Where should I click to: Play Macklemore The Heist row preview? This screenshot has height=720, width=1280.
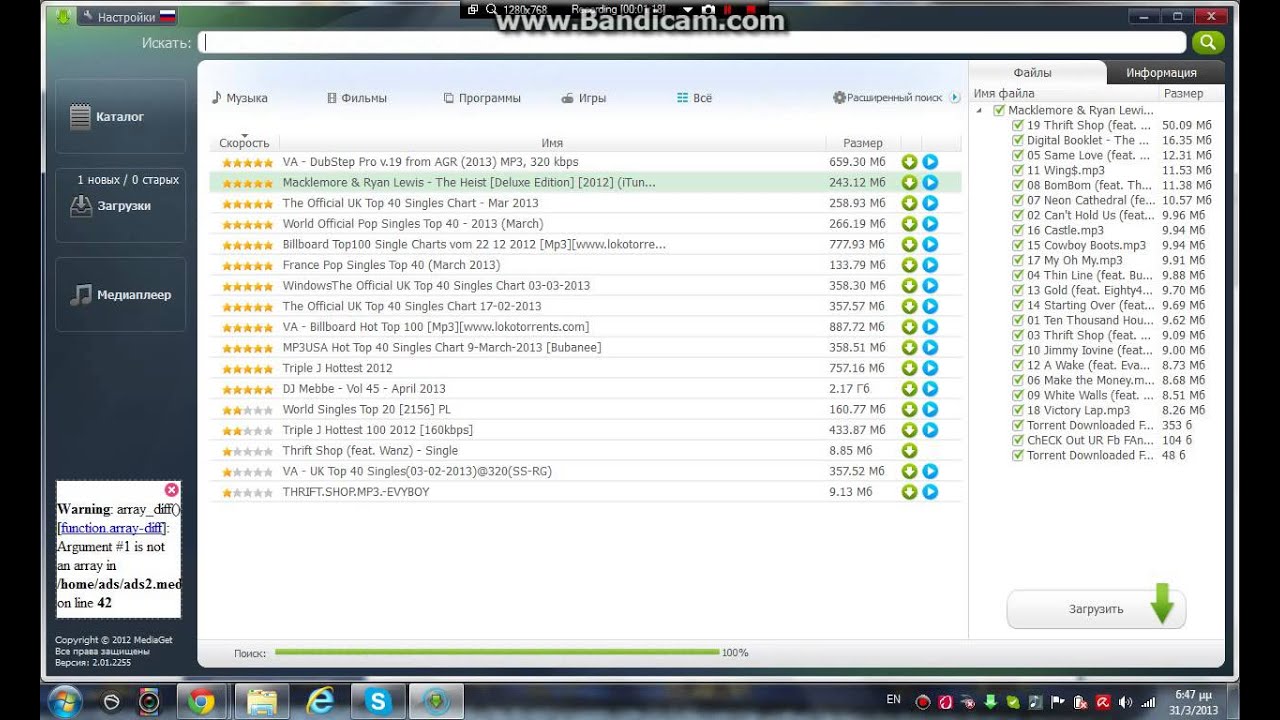click(x=930, y=182)
